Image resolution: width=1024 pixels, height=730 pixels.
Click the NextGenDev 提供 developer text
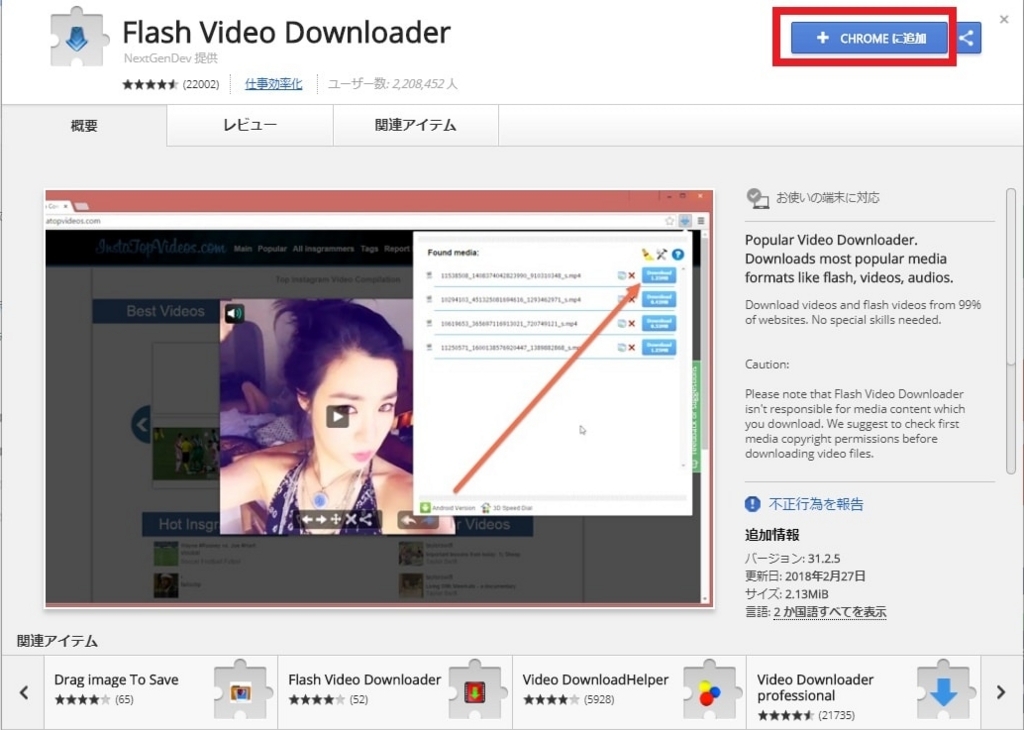coord(170,58)
